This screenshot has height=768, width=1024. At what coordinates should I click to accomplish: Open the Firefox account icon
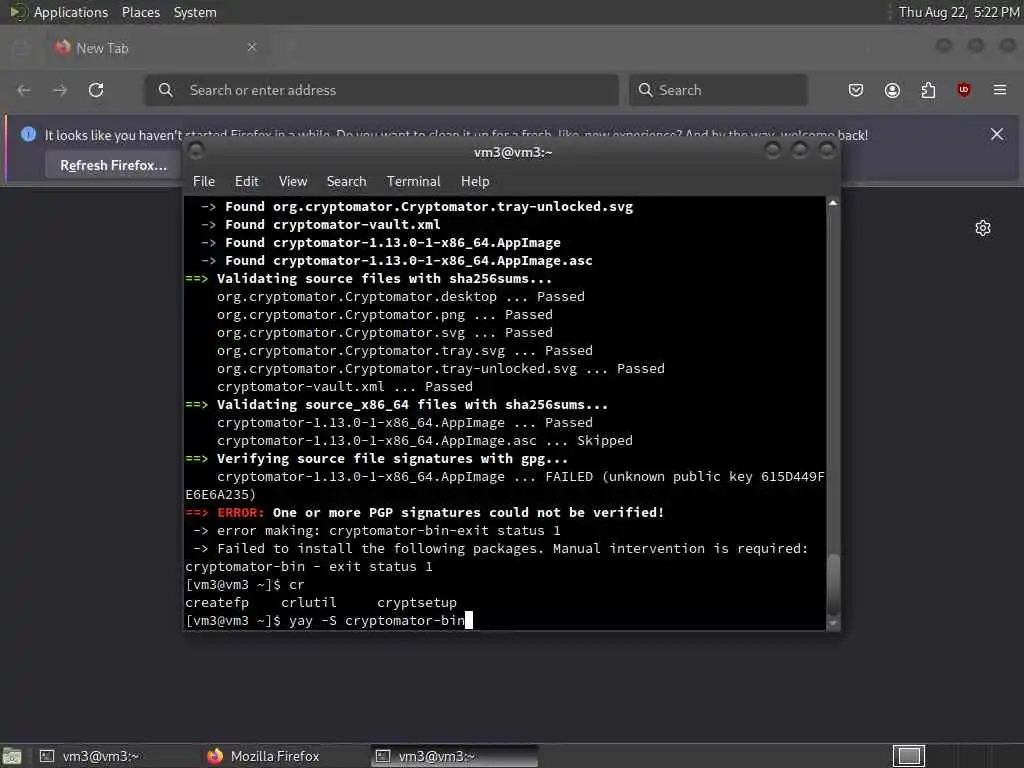[892, 90]
